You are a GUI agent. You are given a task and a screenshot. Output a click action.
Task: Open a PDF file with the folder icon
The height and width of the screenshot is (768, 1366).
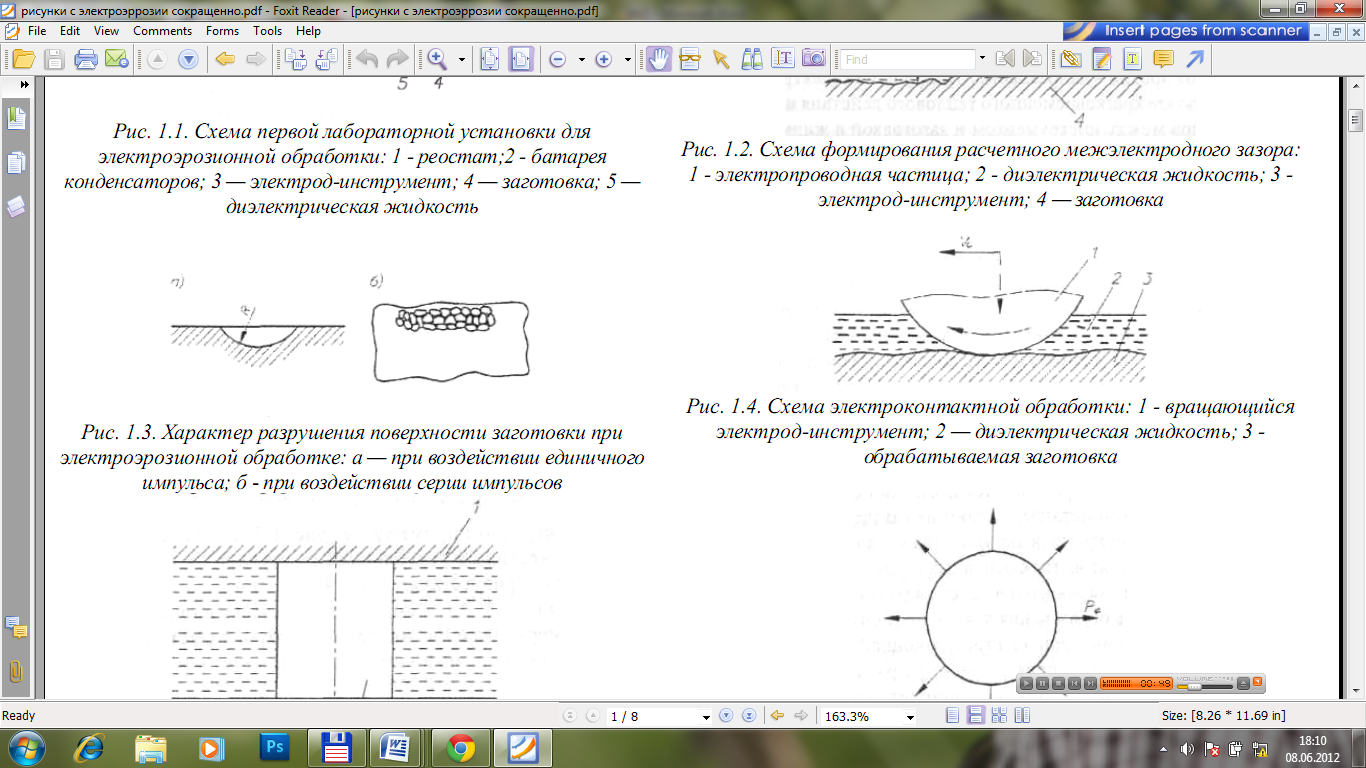(22, 59)
